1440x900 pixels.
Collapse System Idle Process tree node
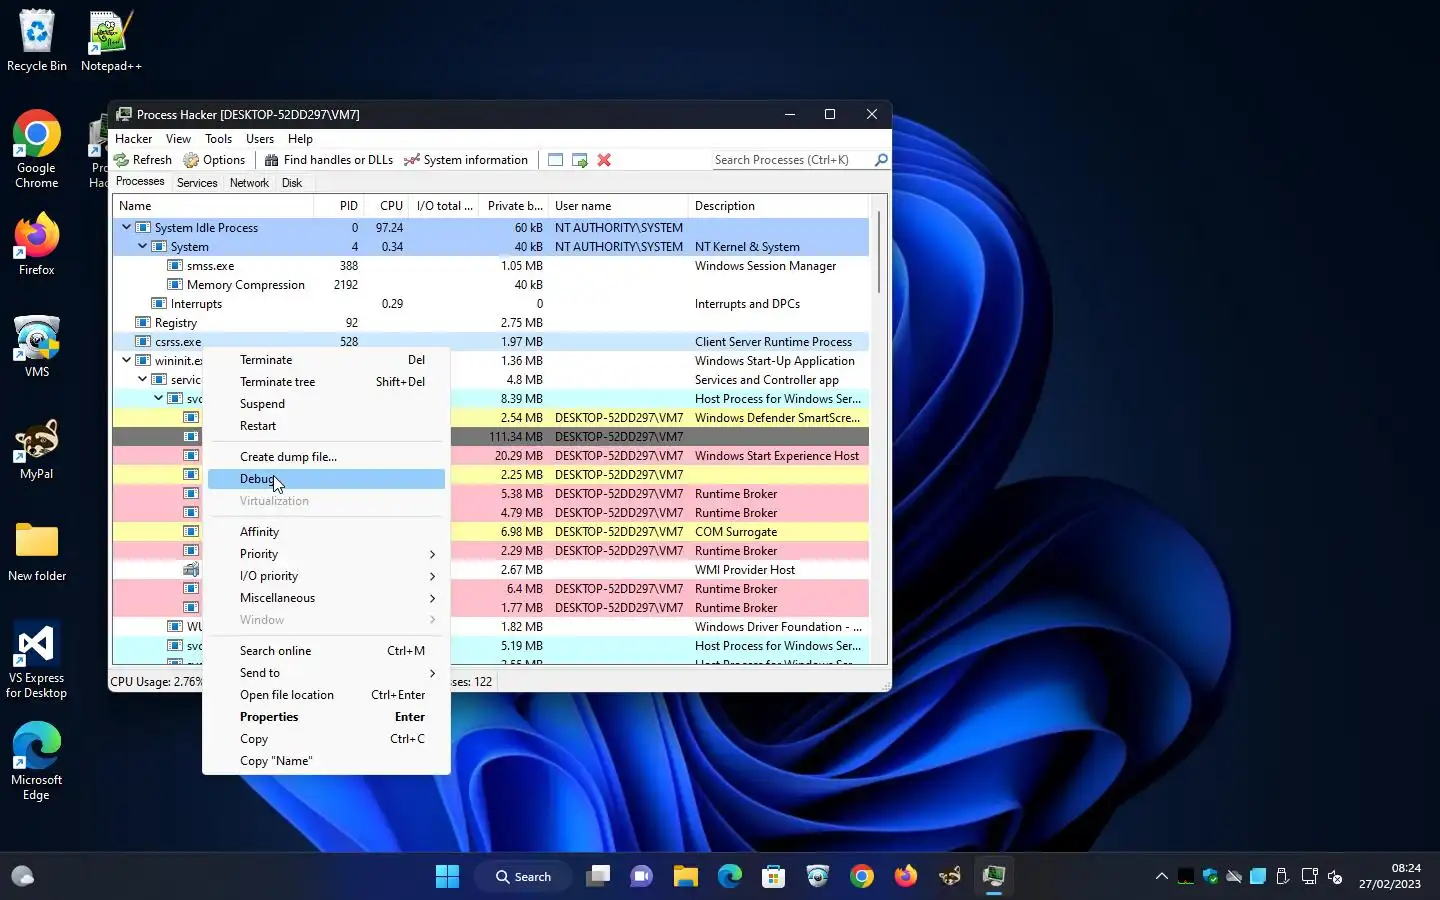(126, 227)
